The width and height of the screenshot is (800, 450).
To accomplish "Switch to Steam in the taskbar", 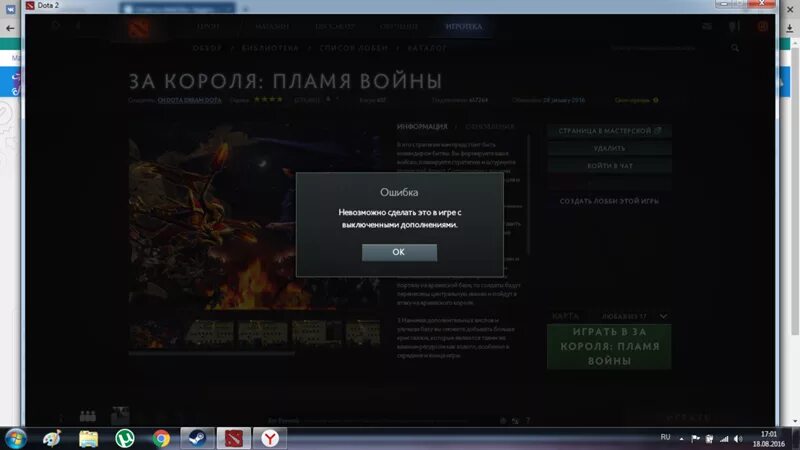I will click(x=197, y=438).
